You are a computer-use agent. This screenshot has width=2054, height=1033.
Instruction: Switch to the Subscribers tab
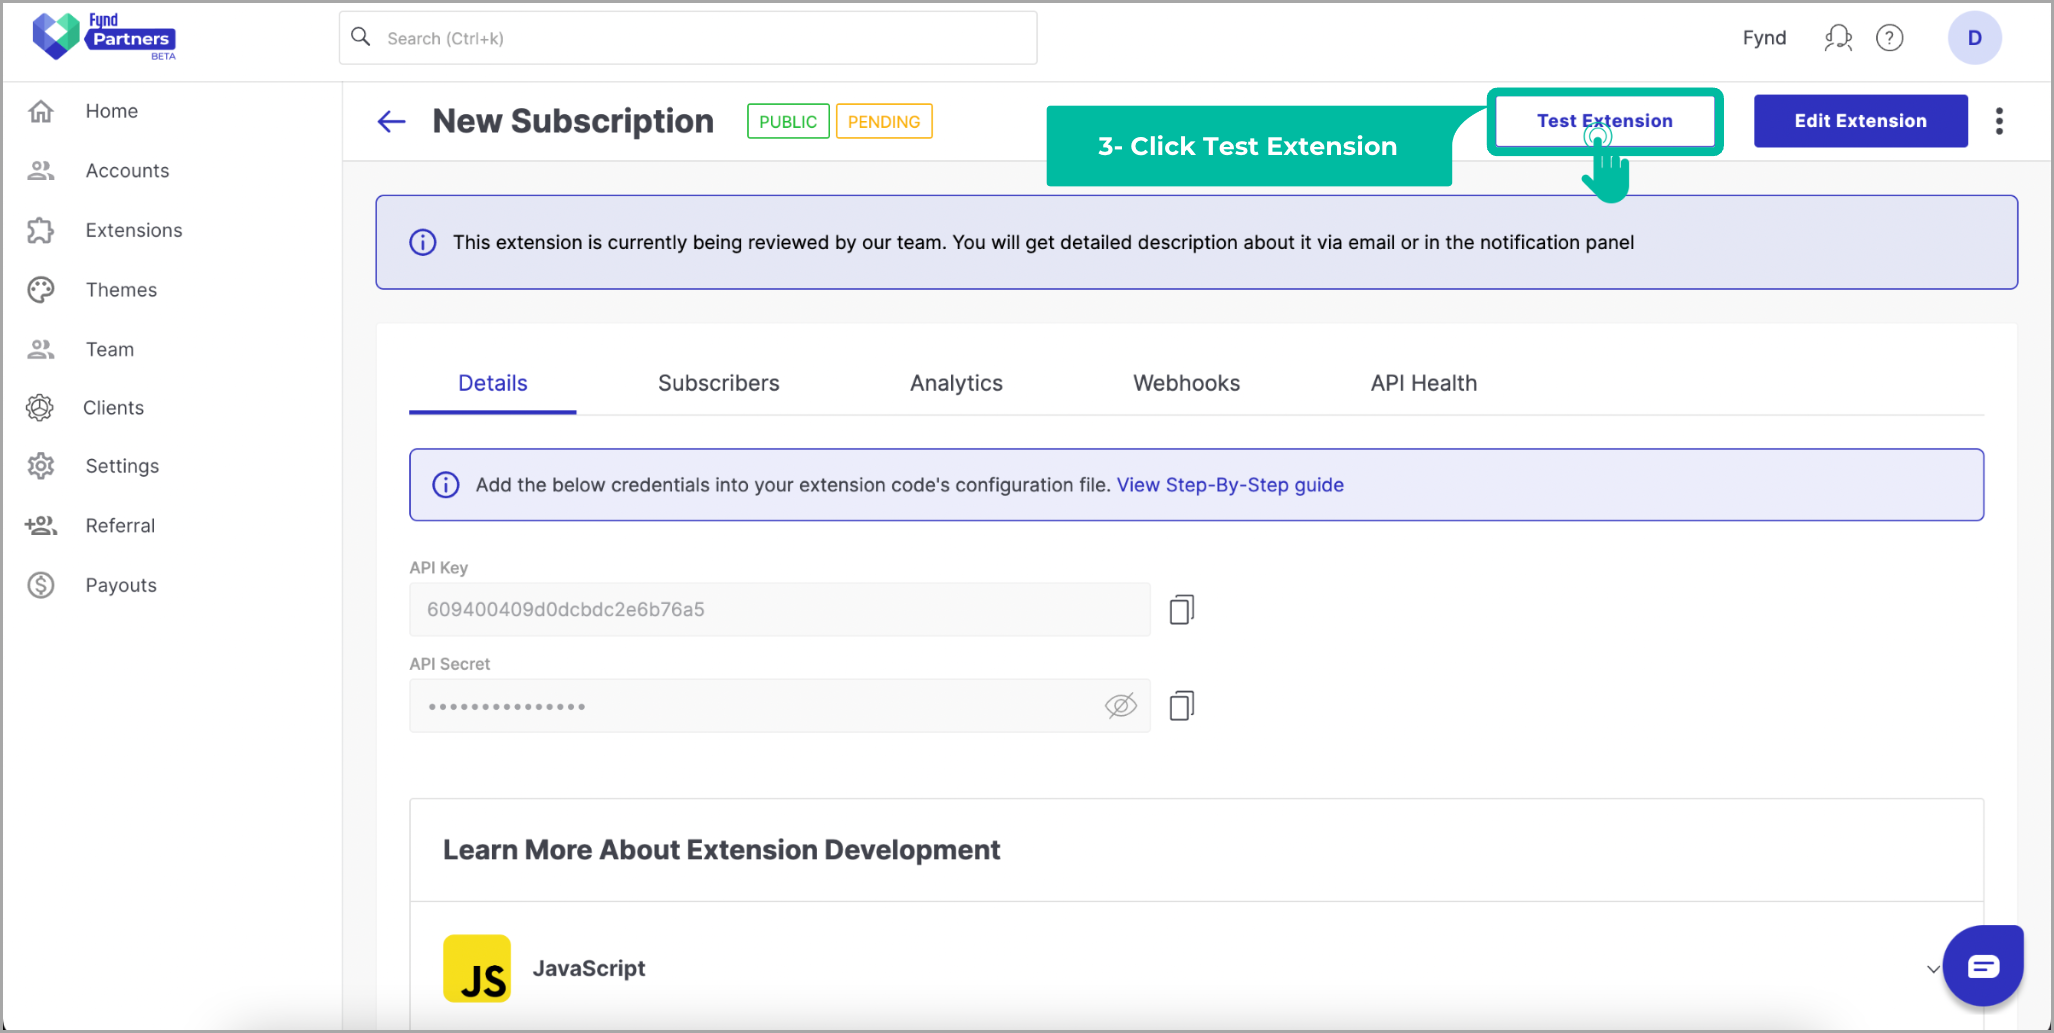(x=718, y=383)
